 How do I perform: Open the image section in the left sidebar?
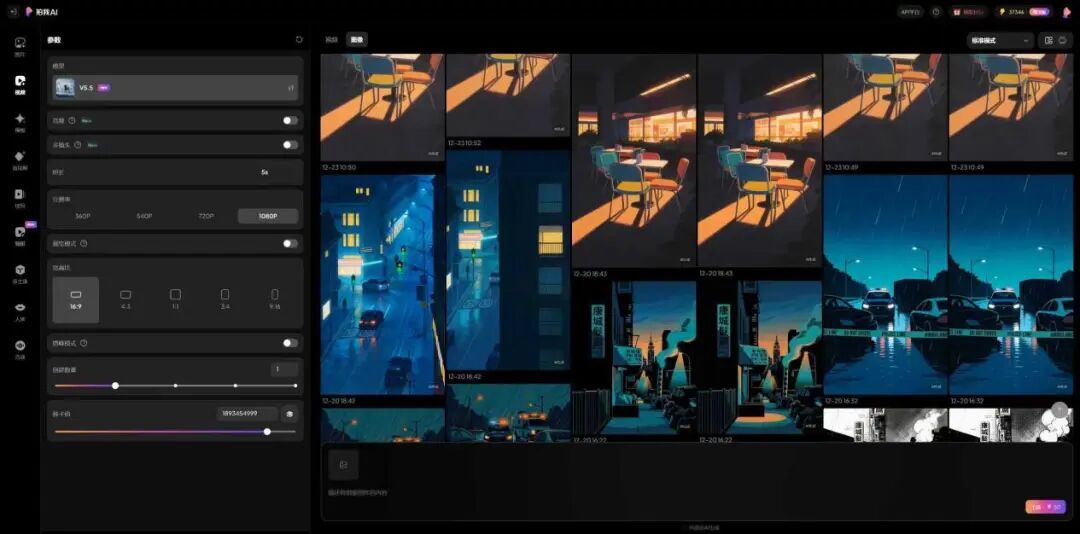(x=20, y=45)
